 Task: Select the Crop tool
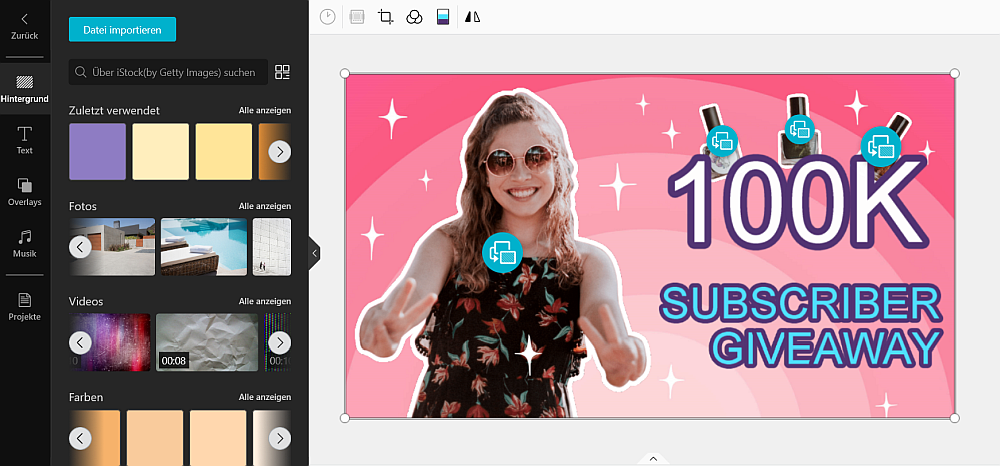click(385, 17)
